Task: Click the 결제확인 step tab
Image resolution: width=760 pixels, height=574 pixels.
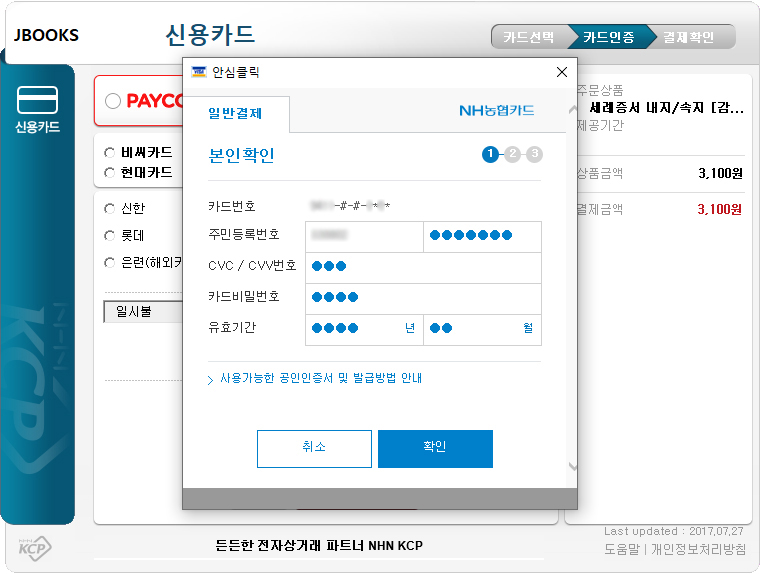Action: [x=689, y=37]
